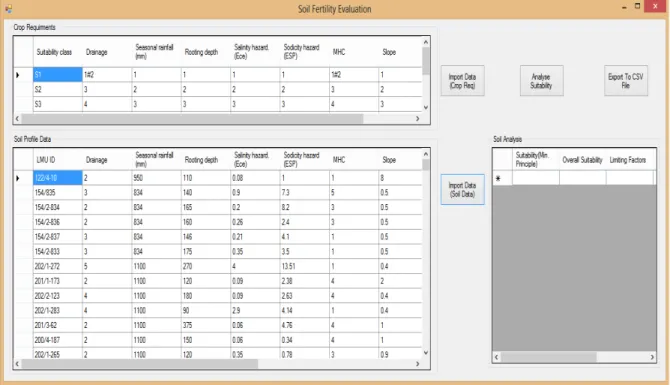
Task: Select the LMU ID cell 154/2-837
Action: click(58, 237)
